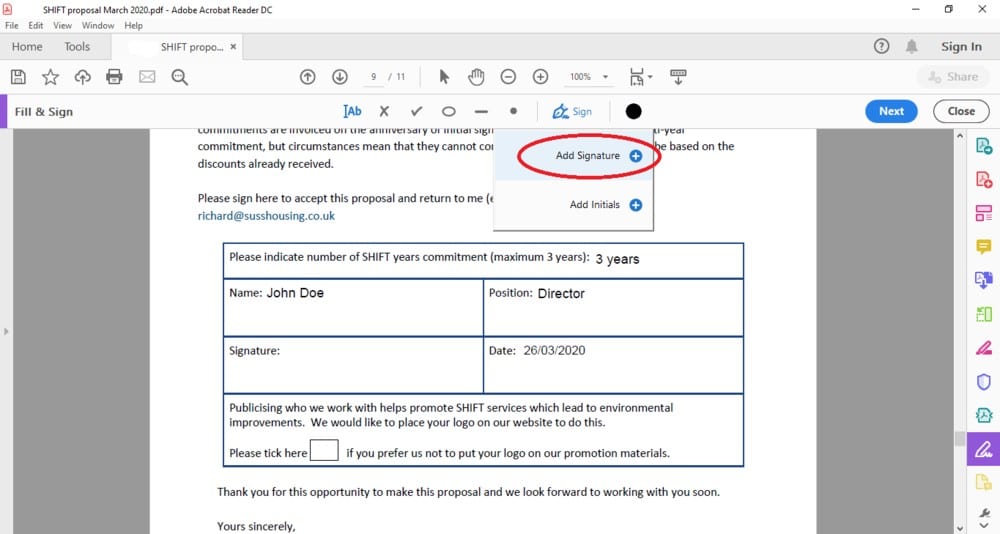Open the Export PDF sidebar tool

[984, 146]
